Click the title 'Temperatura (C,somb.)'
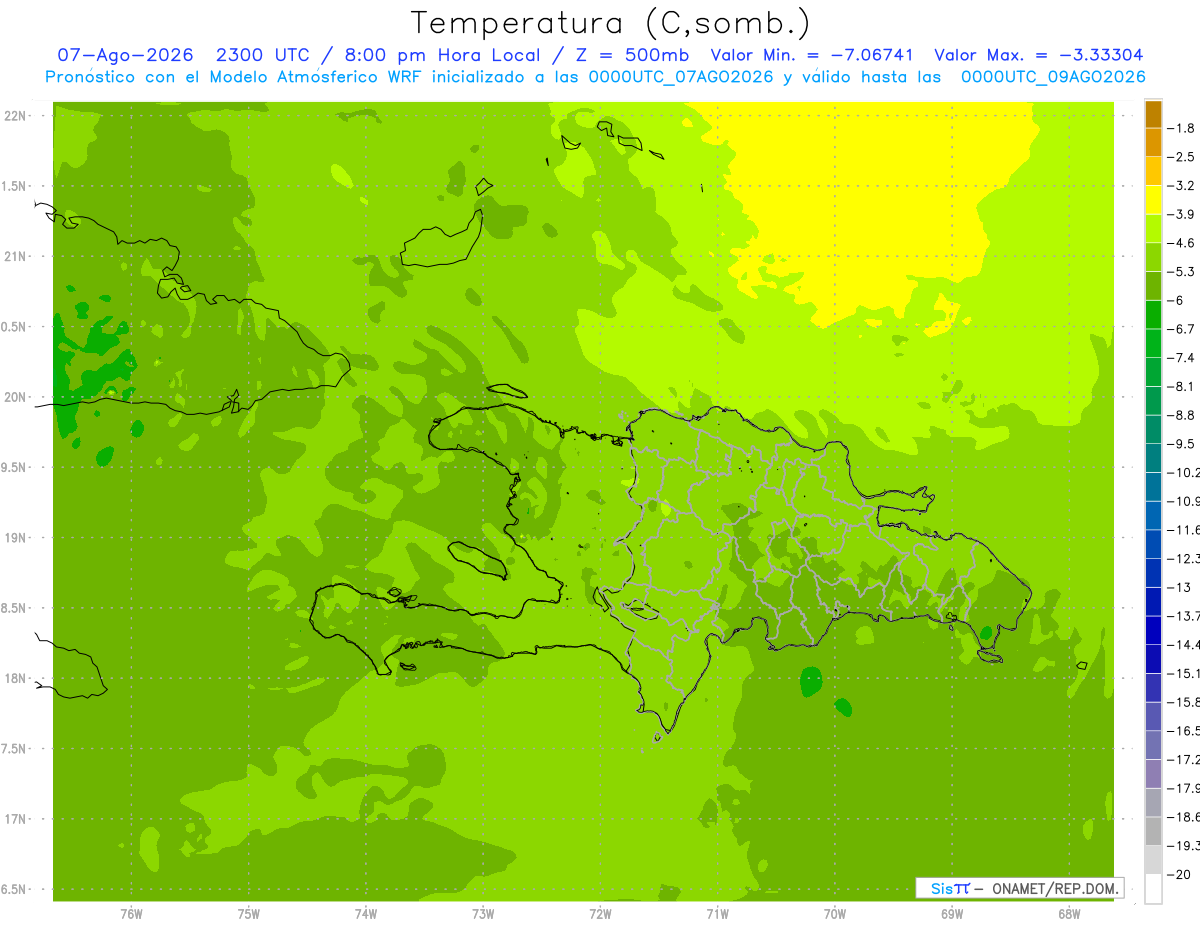 pos(611,23)
